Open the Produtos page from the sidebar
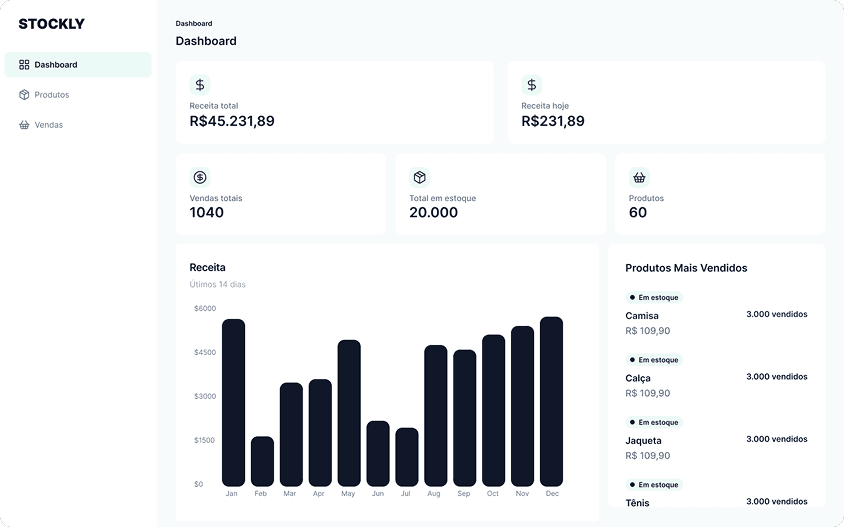The height and width of the screenshot is (527, 844). (x=52, y=95)
